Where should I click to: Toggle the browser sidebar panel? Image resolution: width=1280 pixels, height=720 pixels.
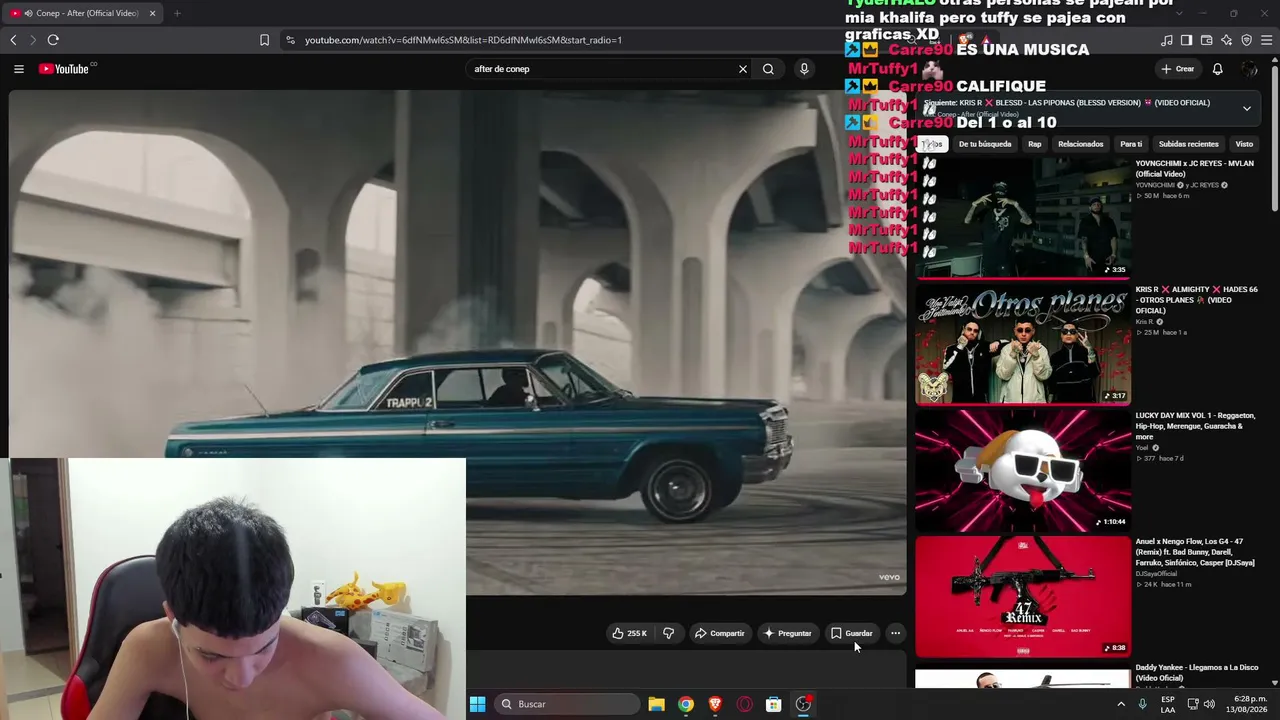pyautogui.click(x=1186, y=40)
